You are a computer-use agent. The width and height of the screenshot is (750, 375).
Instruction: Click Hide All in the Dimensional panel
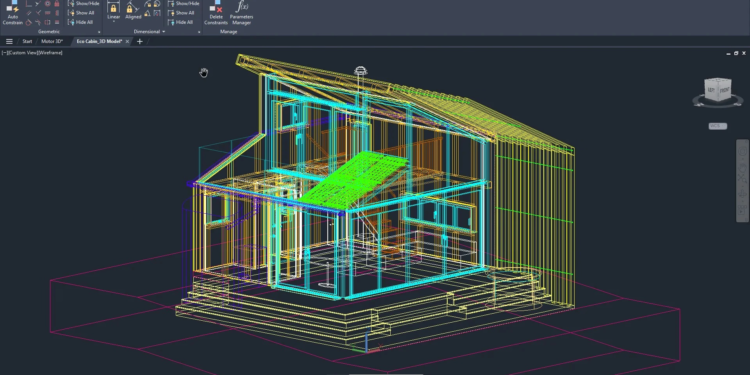click(x=180, y=22)
